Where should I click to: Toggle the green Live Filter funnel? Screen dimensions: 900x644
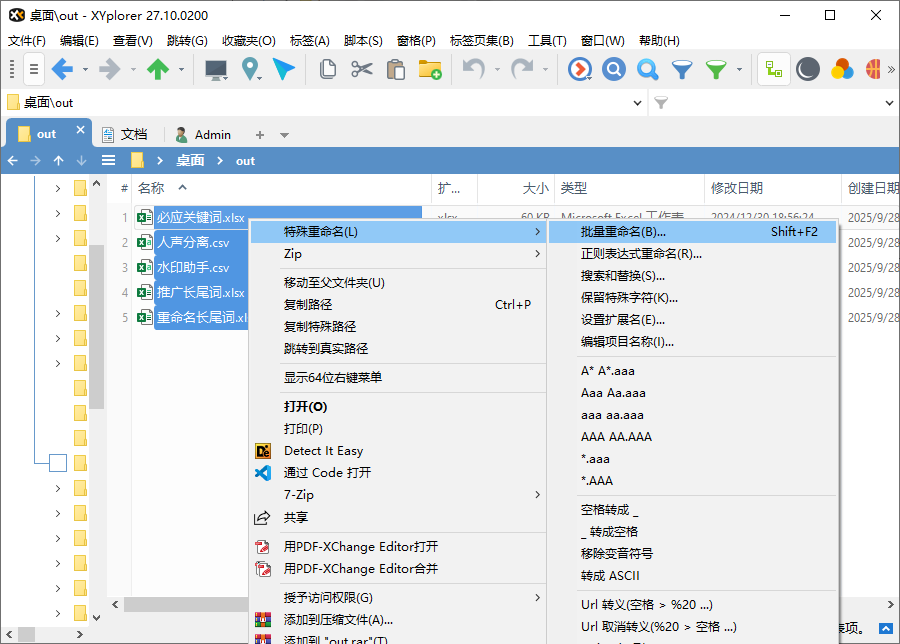716,69
